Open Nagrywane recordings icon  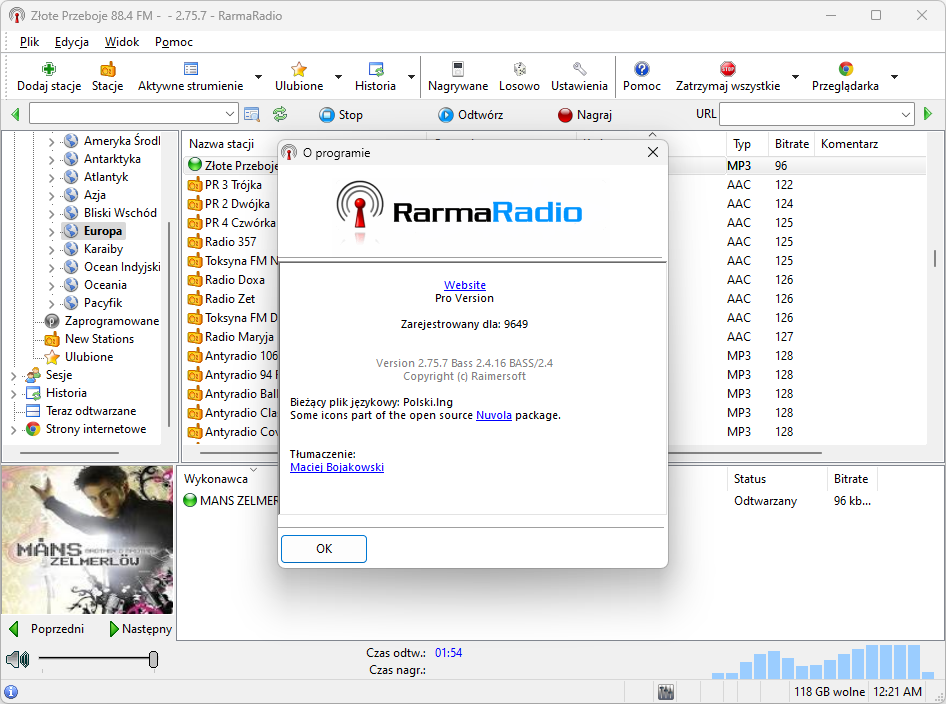[458, 69]
